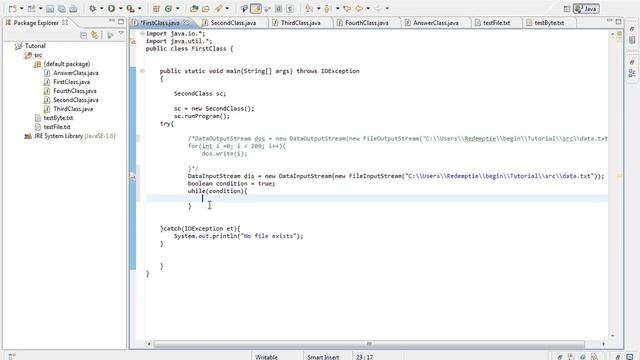
Task: Select the src folder in Package Explorer
Action: click(x=38, y=55)
